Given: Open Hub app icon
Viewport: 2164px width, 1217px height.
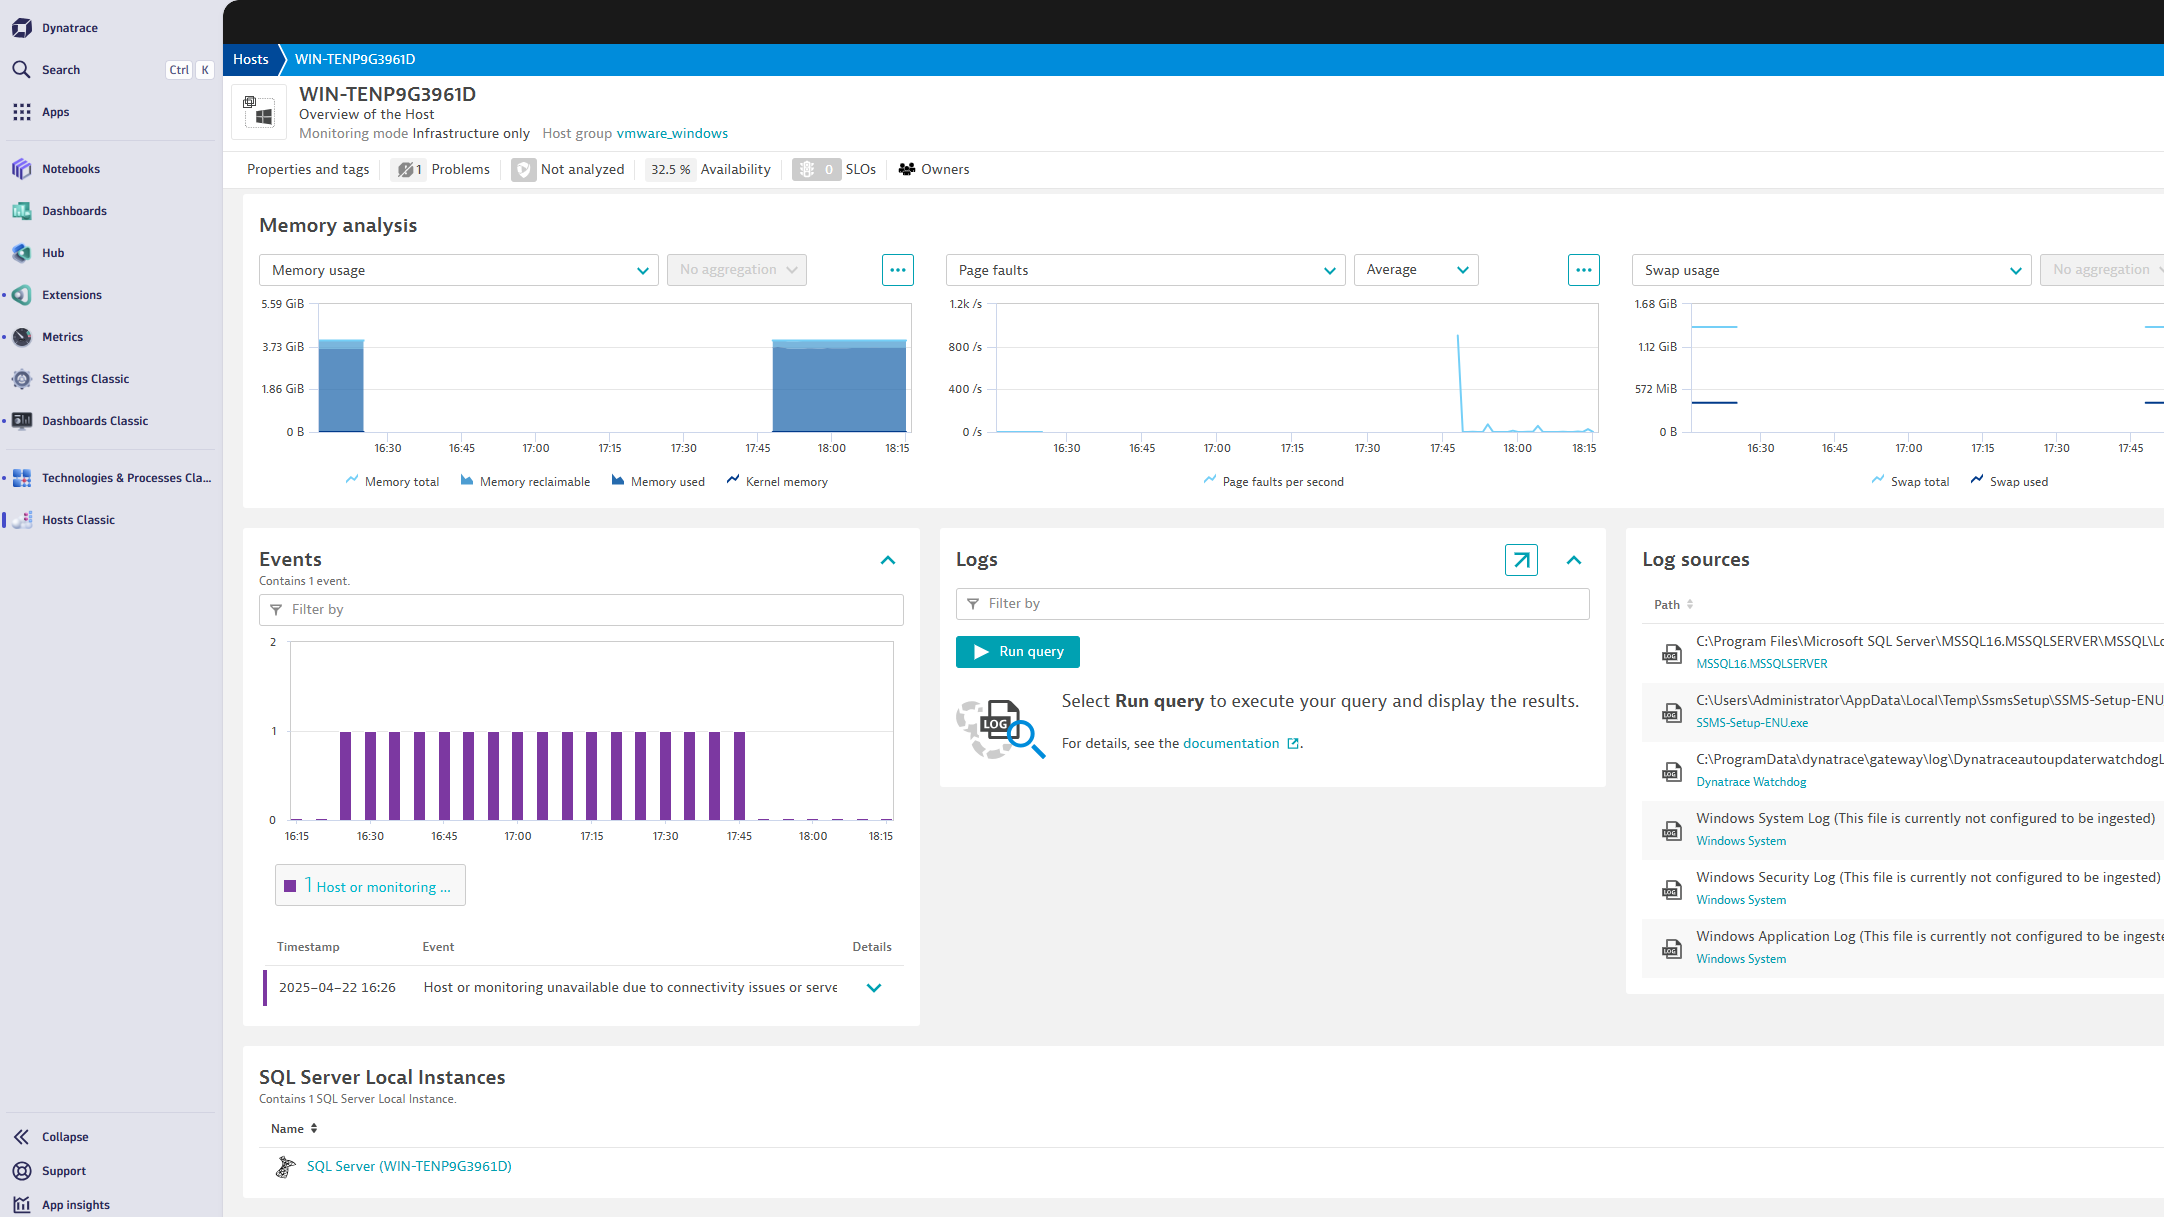Looking at the screenshot, I should 22,253.
